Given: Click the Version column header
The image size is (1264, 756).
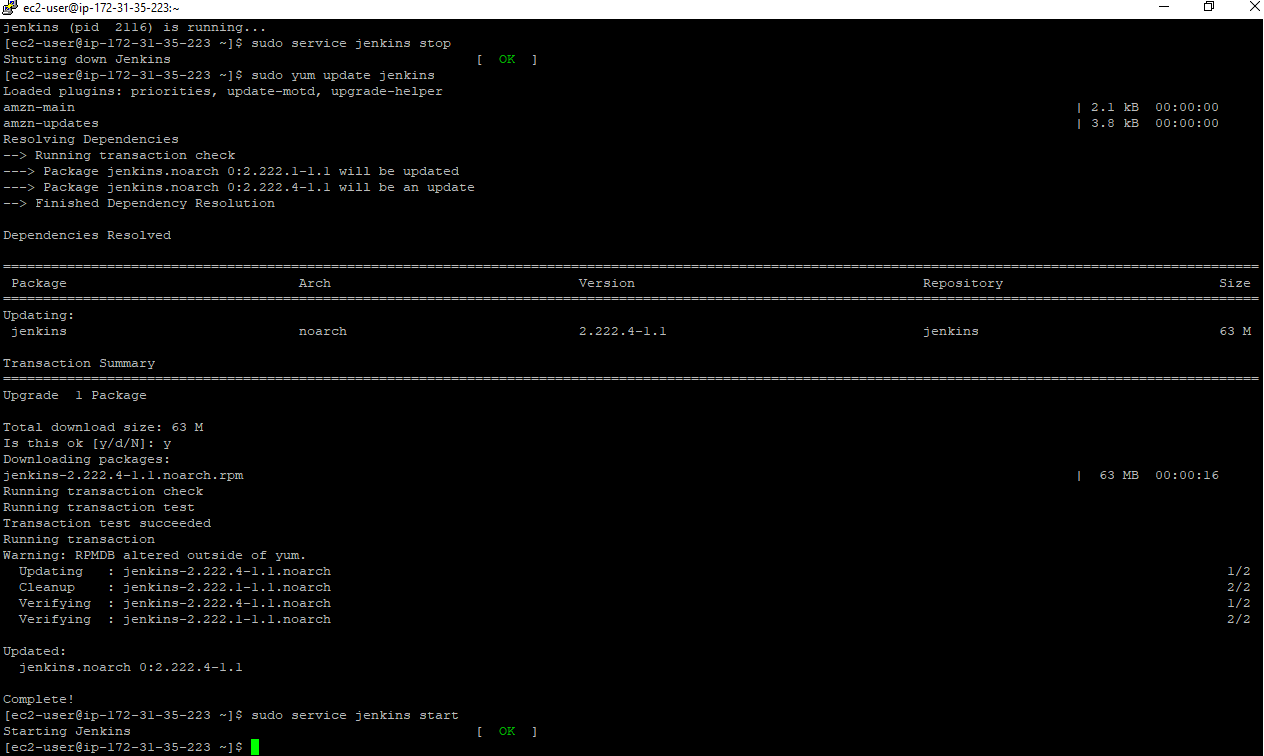Looking at the screenshot, I should [607, 284].
